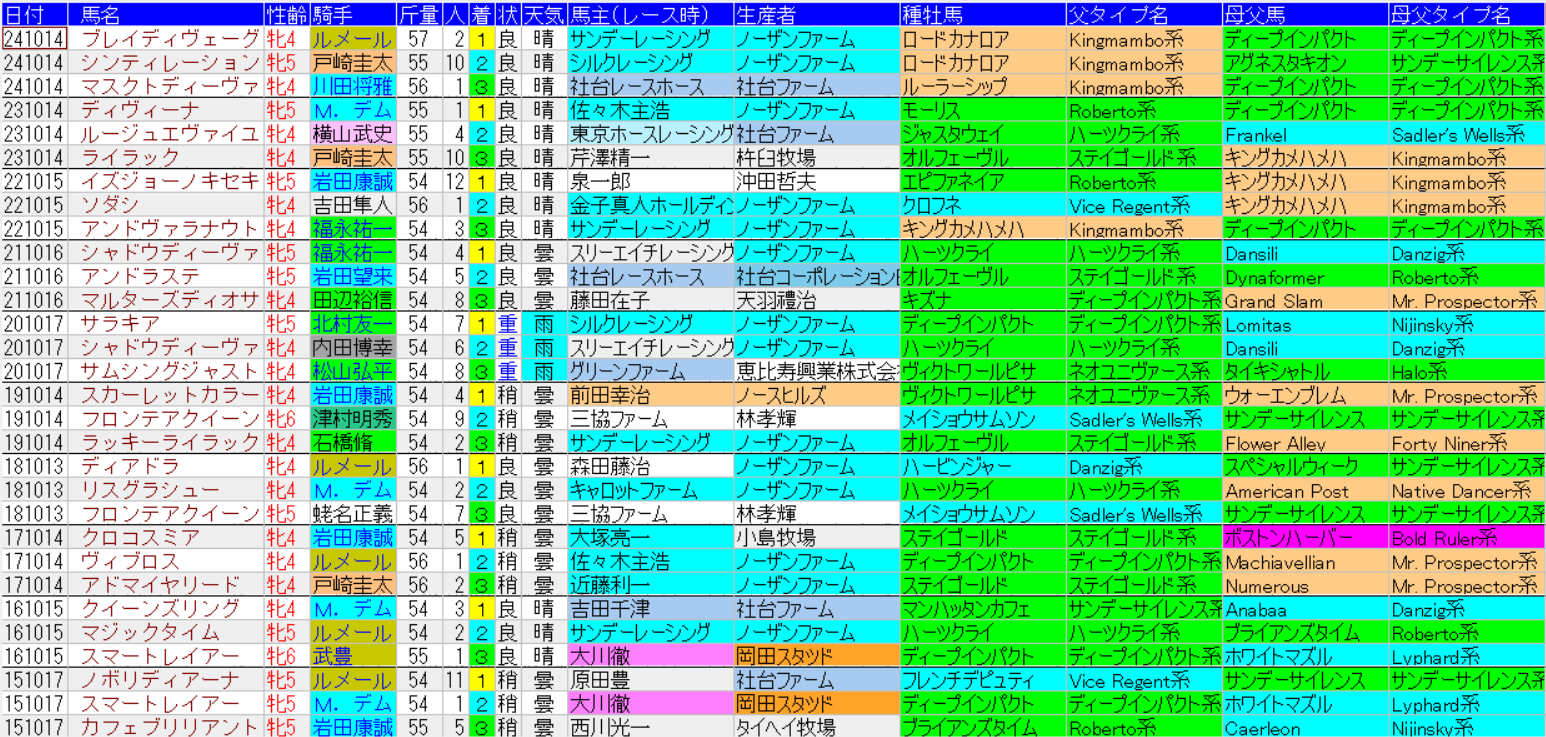
Task: Select horse name ラッキーライラック
Action: coord(166,444)
